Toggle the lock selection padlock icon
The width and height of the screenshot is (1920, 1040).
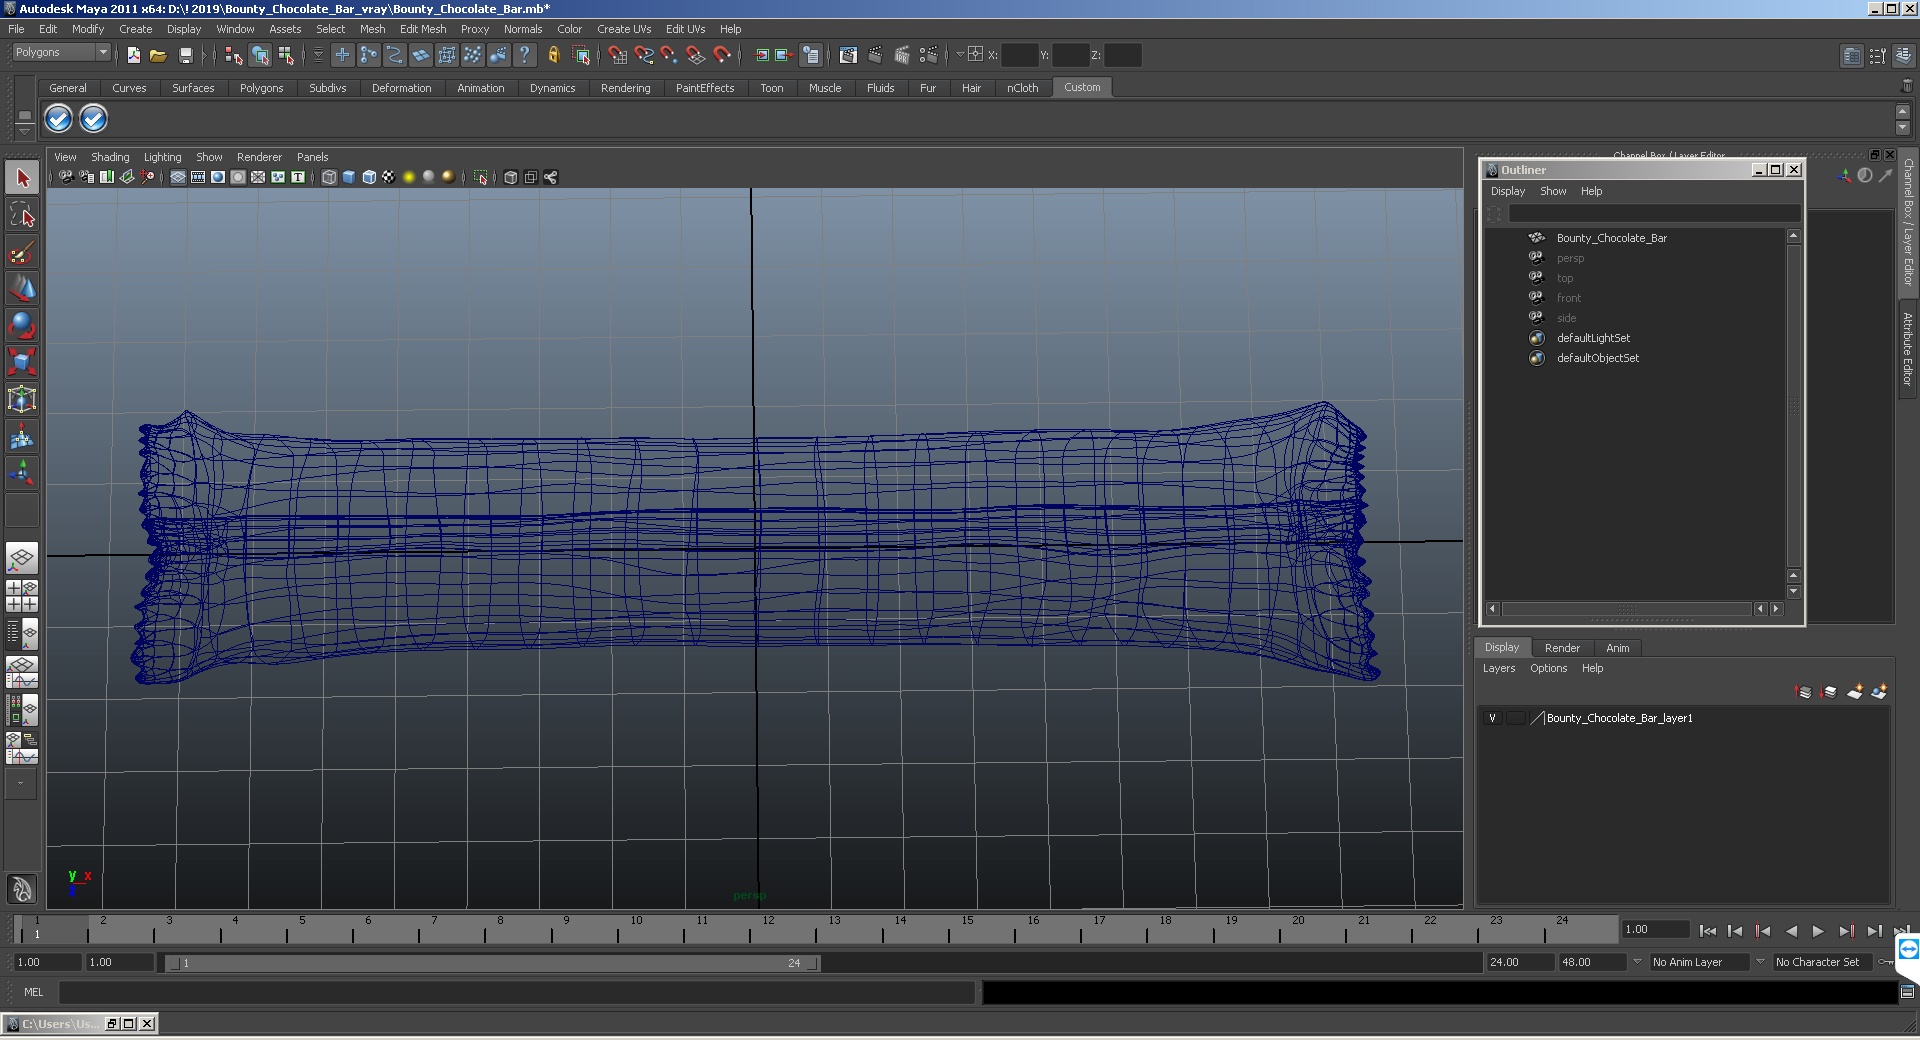(x=553, y=55)
